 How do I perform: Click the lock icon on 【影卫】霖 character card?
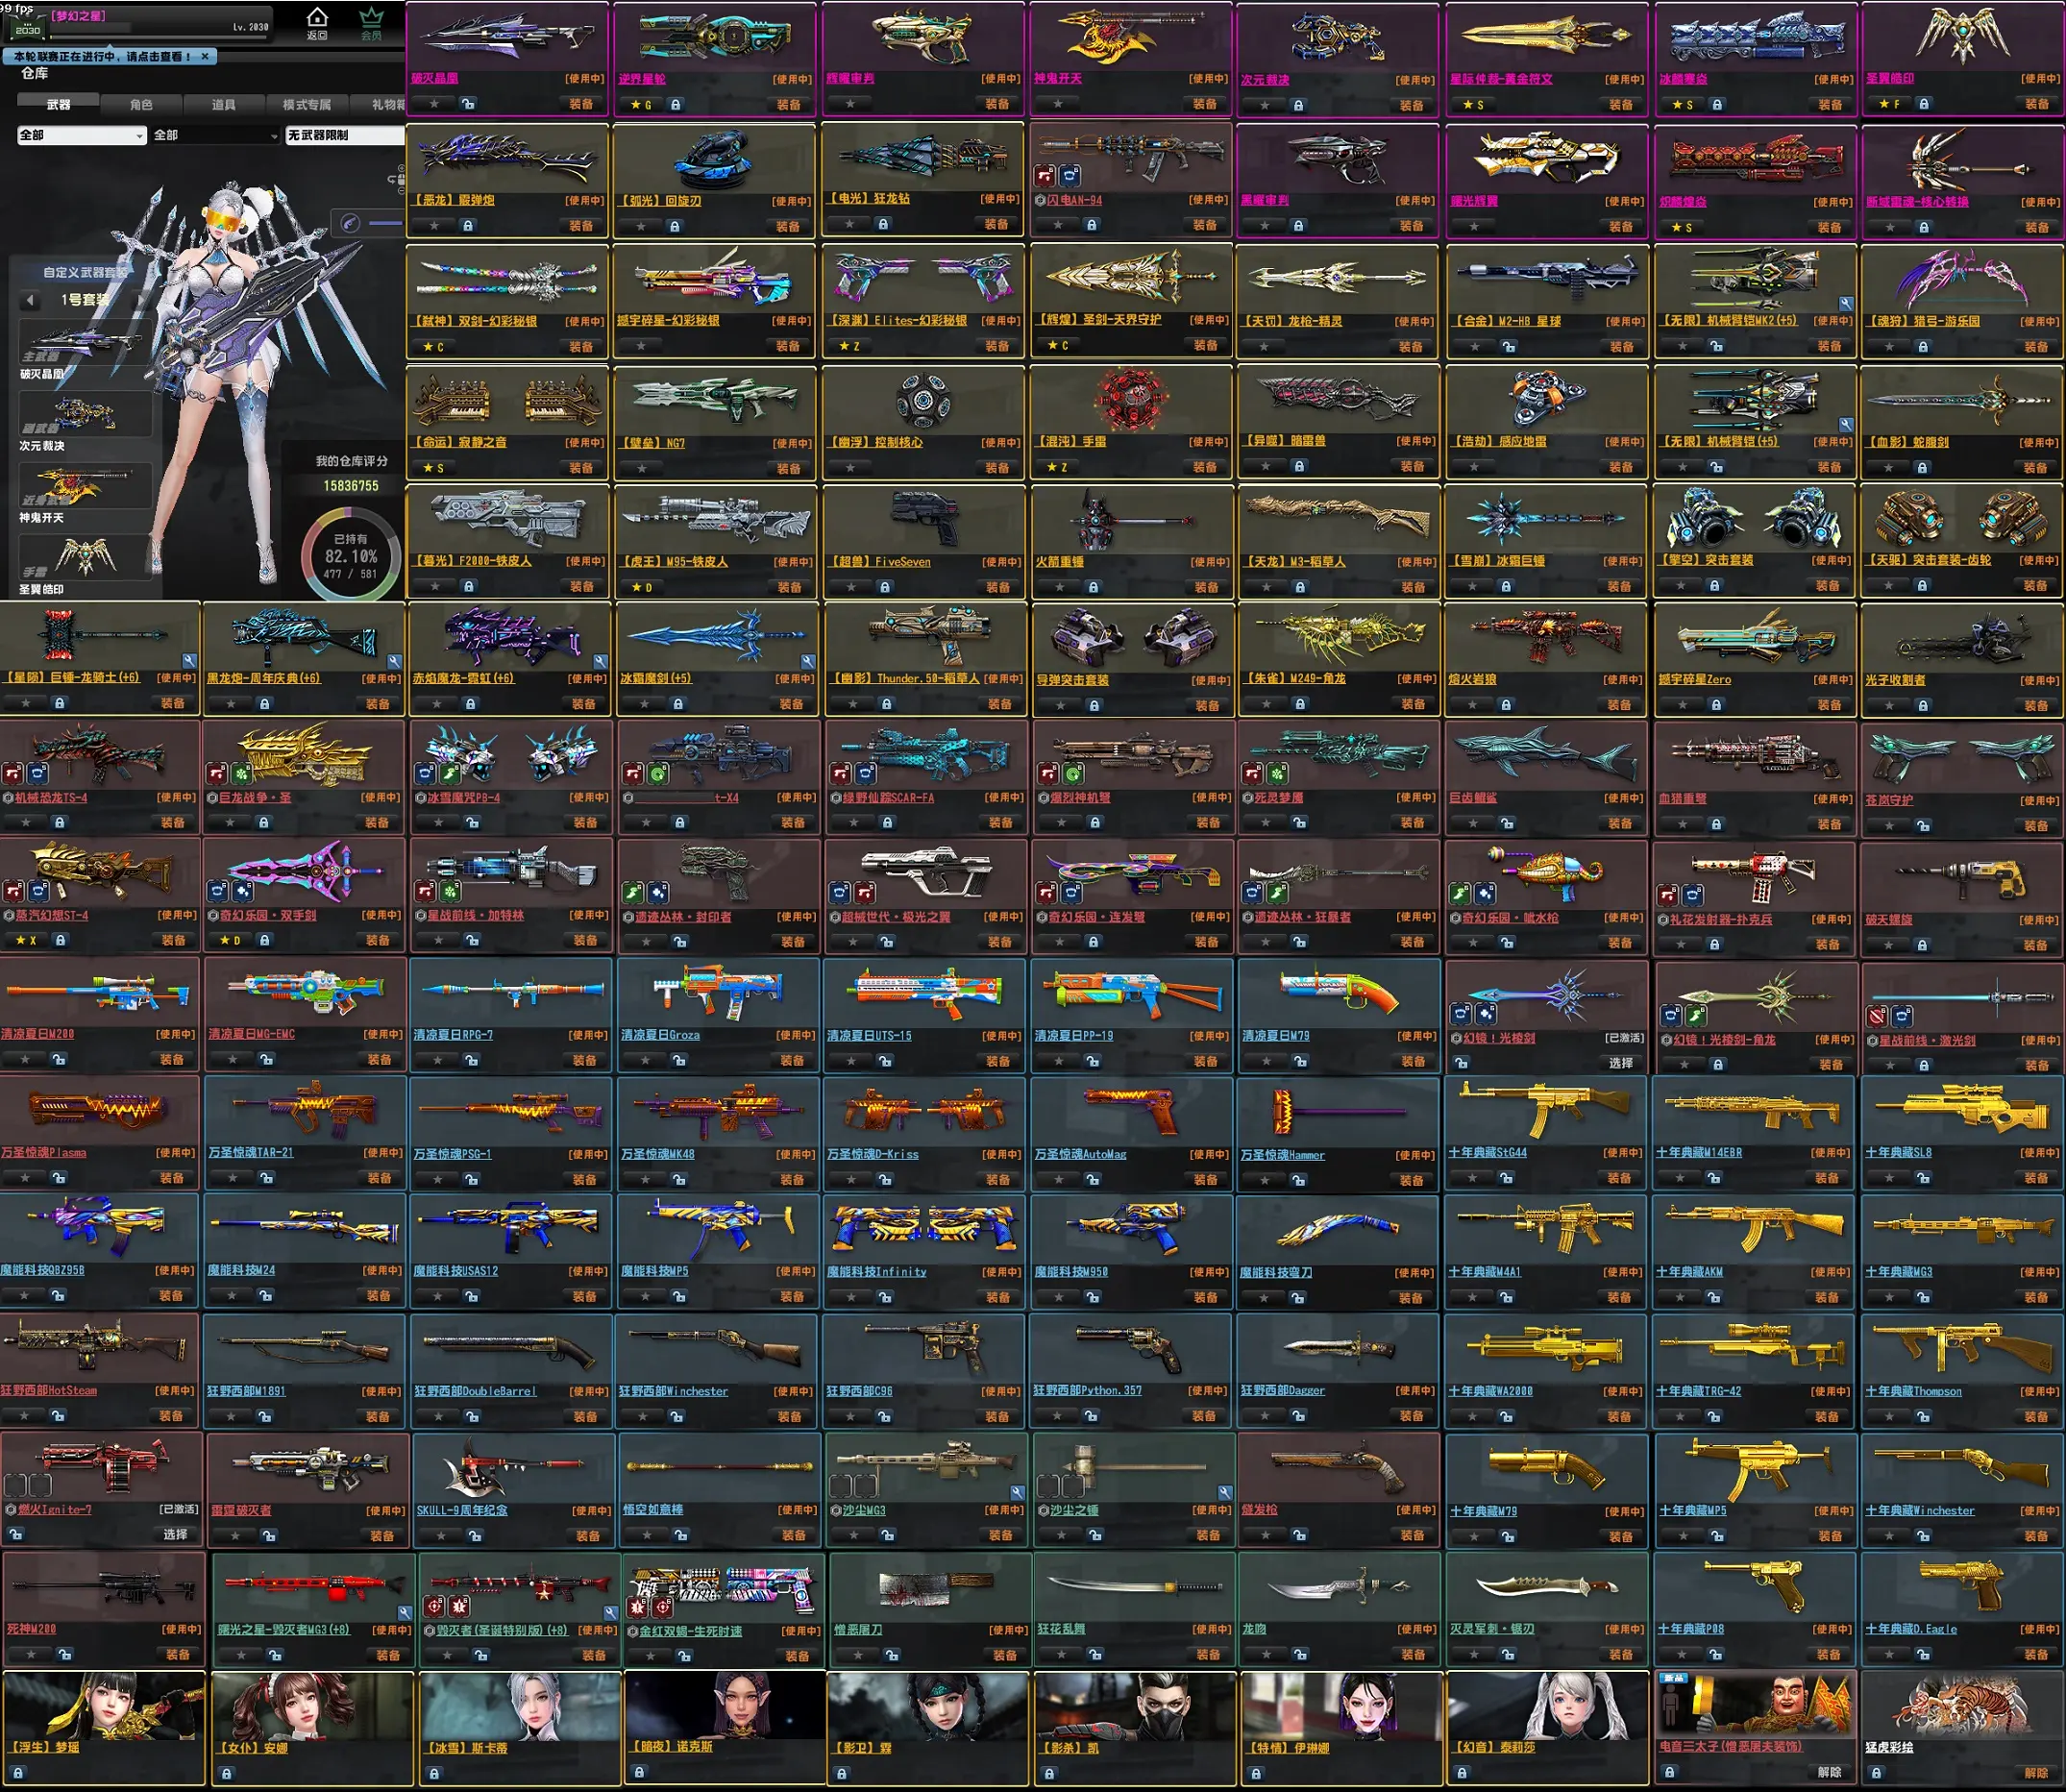pos(842,1773)
